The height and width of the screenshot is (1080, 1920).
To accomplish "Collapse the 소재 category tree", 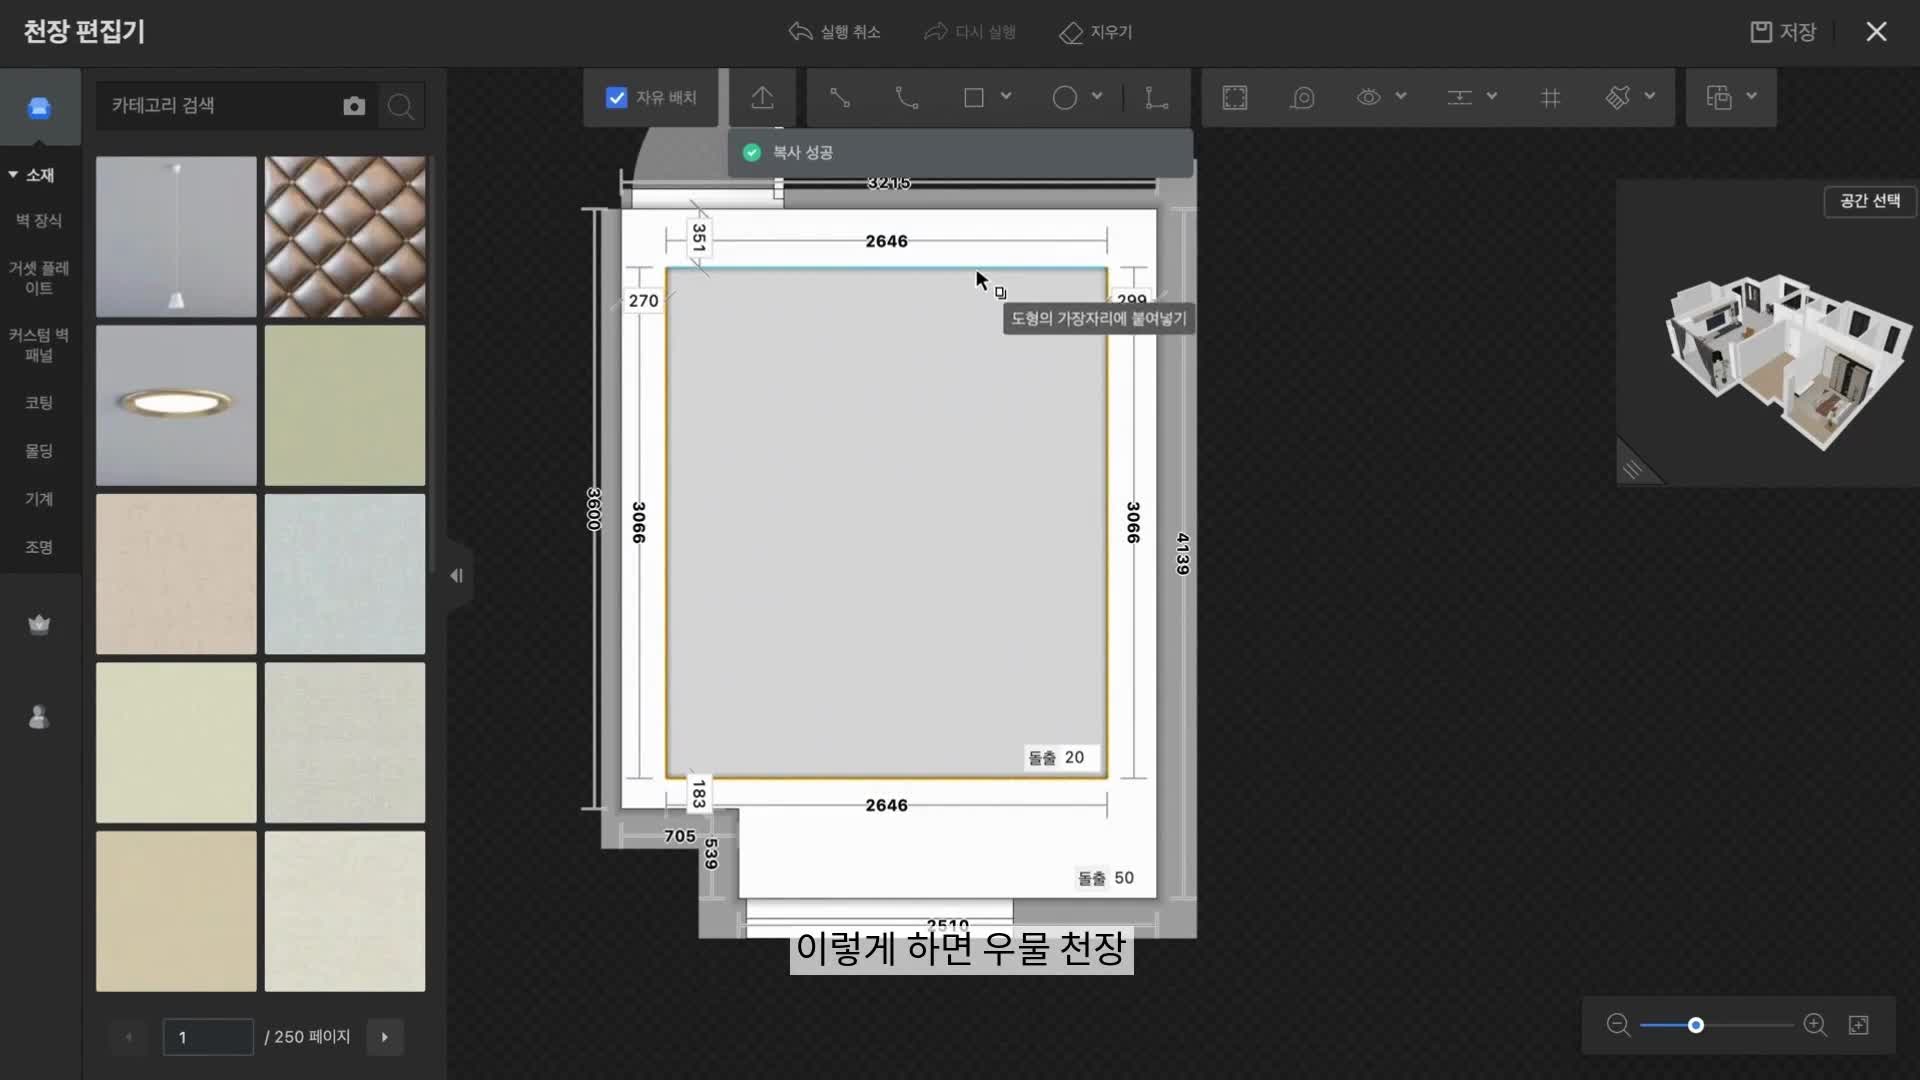I will coord(14,175).
